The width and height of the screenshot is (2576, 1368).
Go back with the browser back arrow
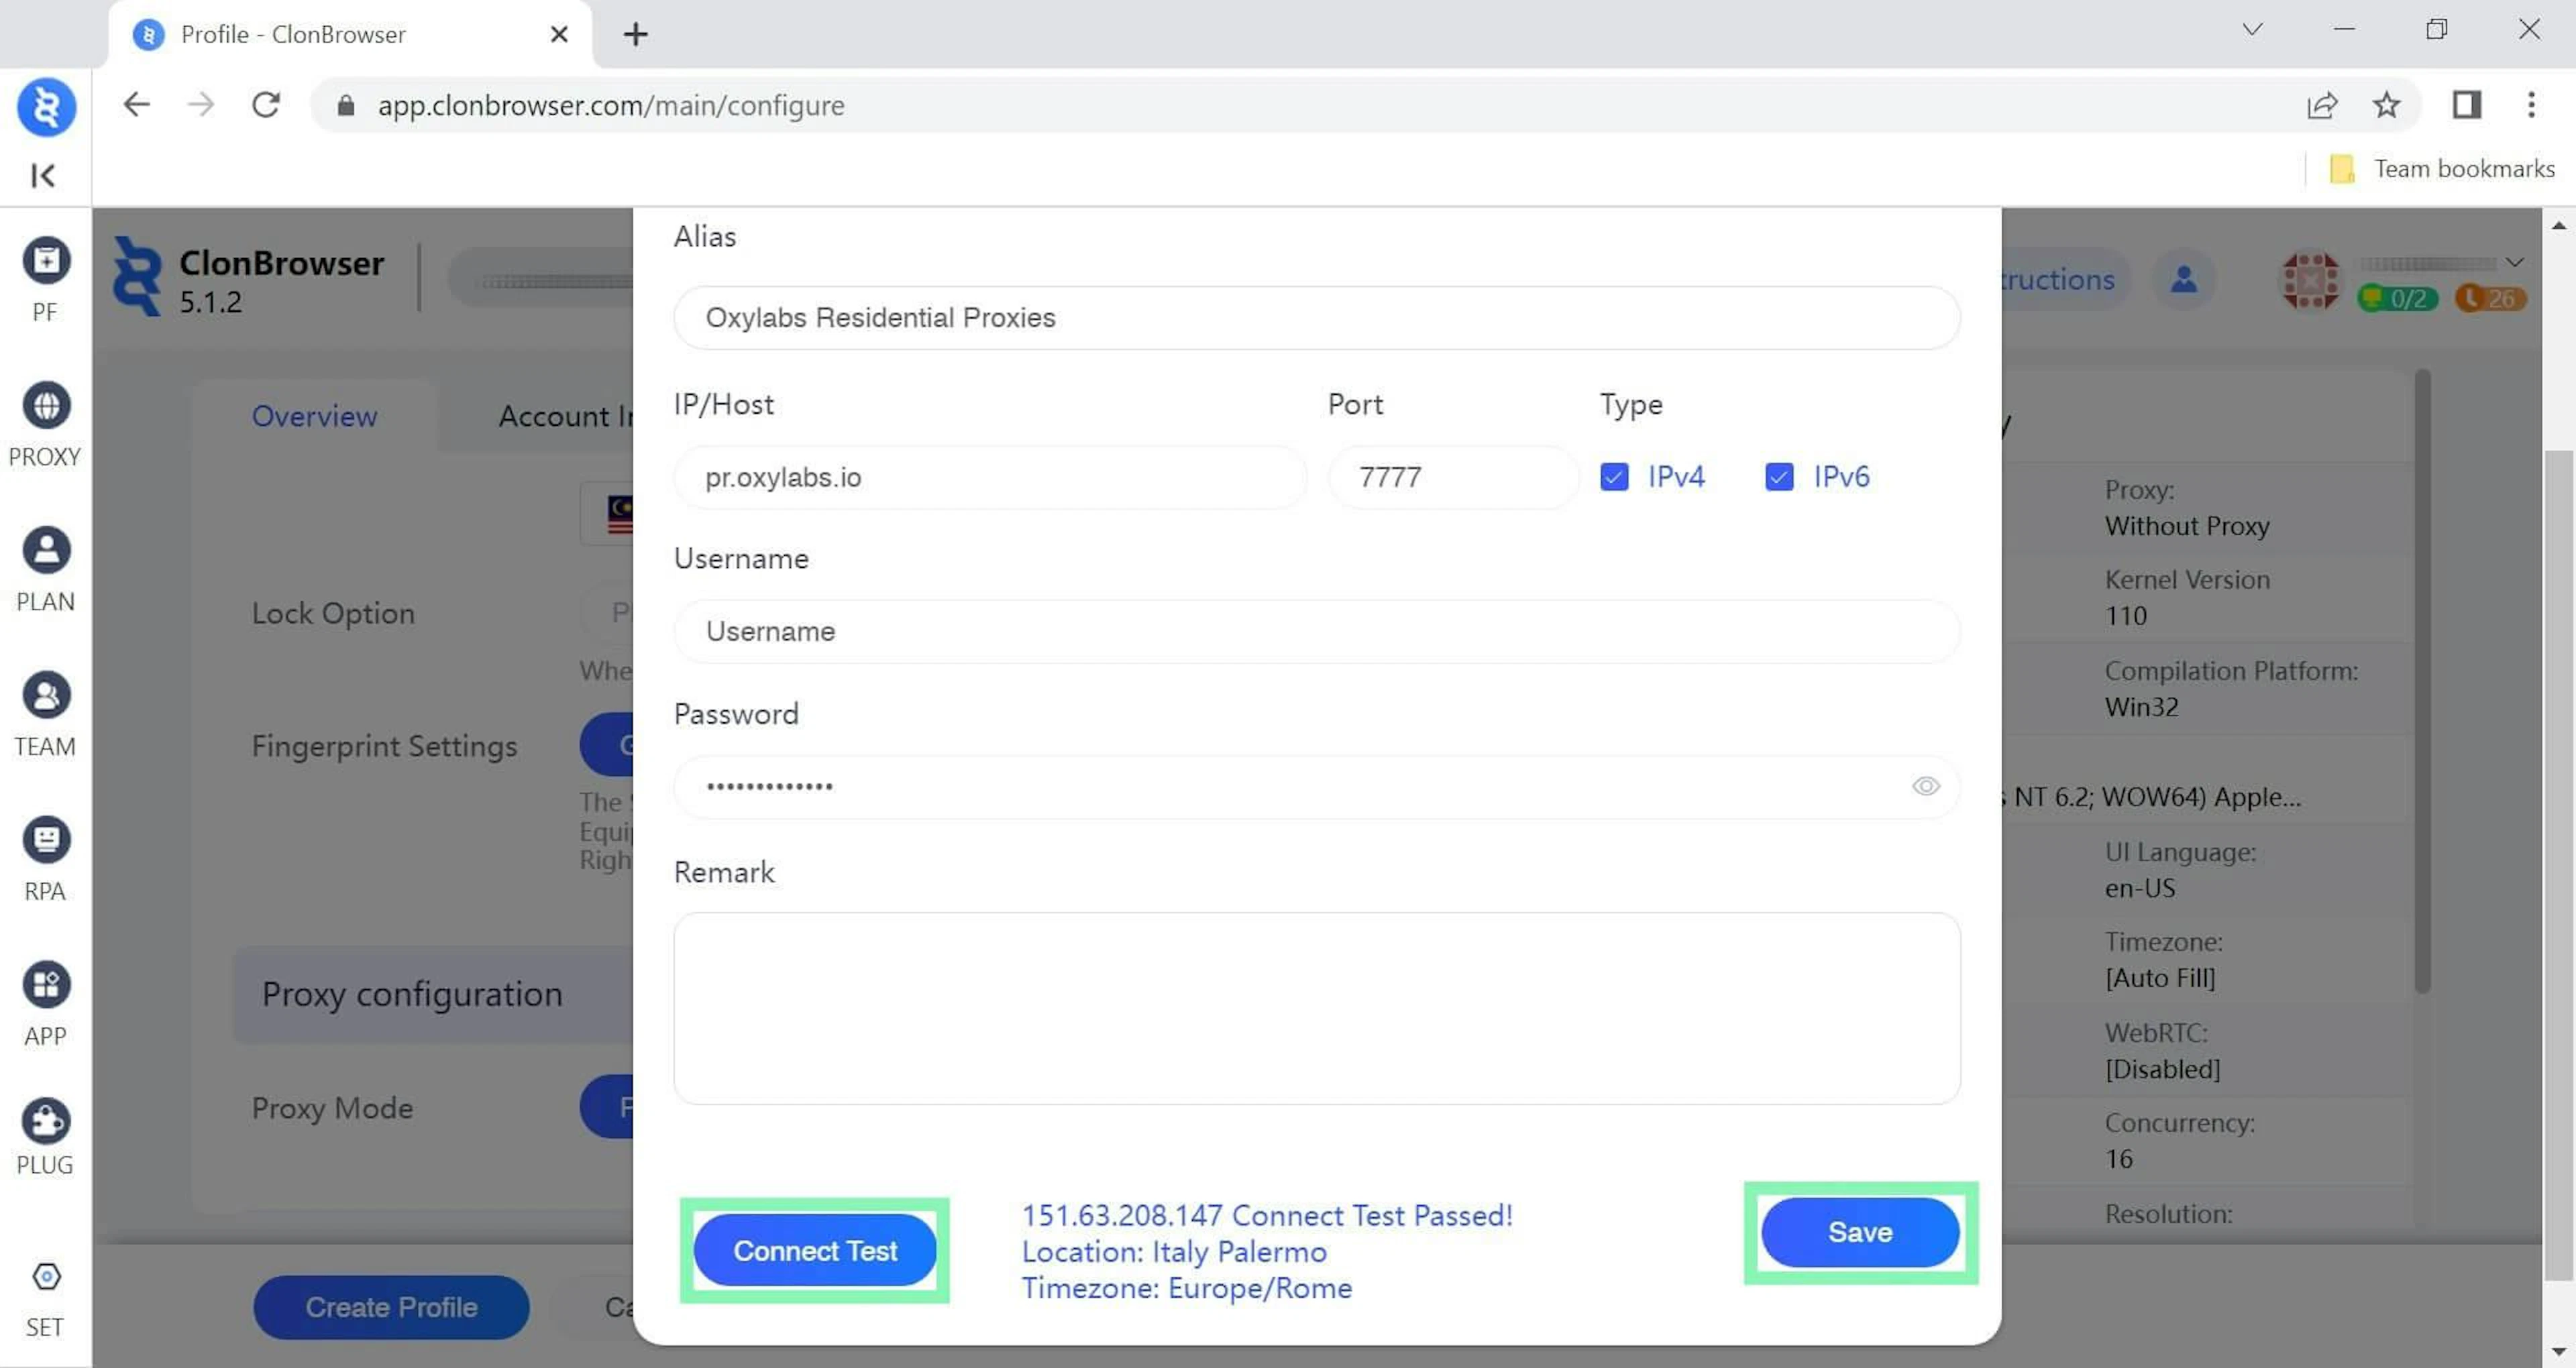[136, 105]
